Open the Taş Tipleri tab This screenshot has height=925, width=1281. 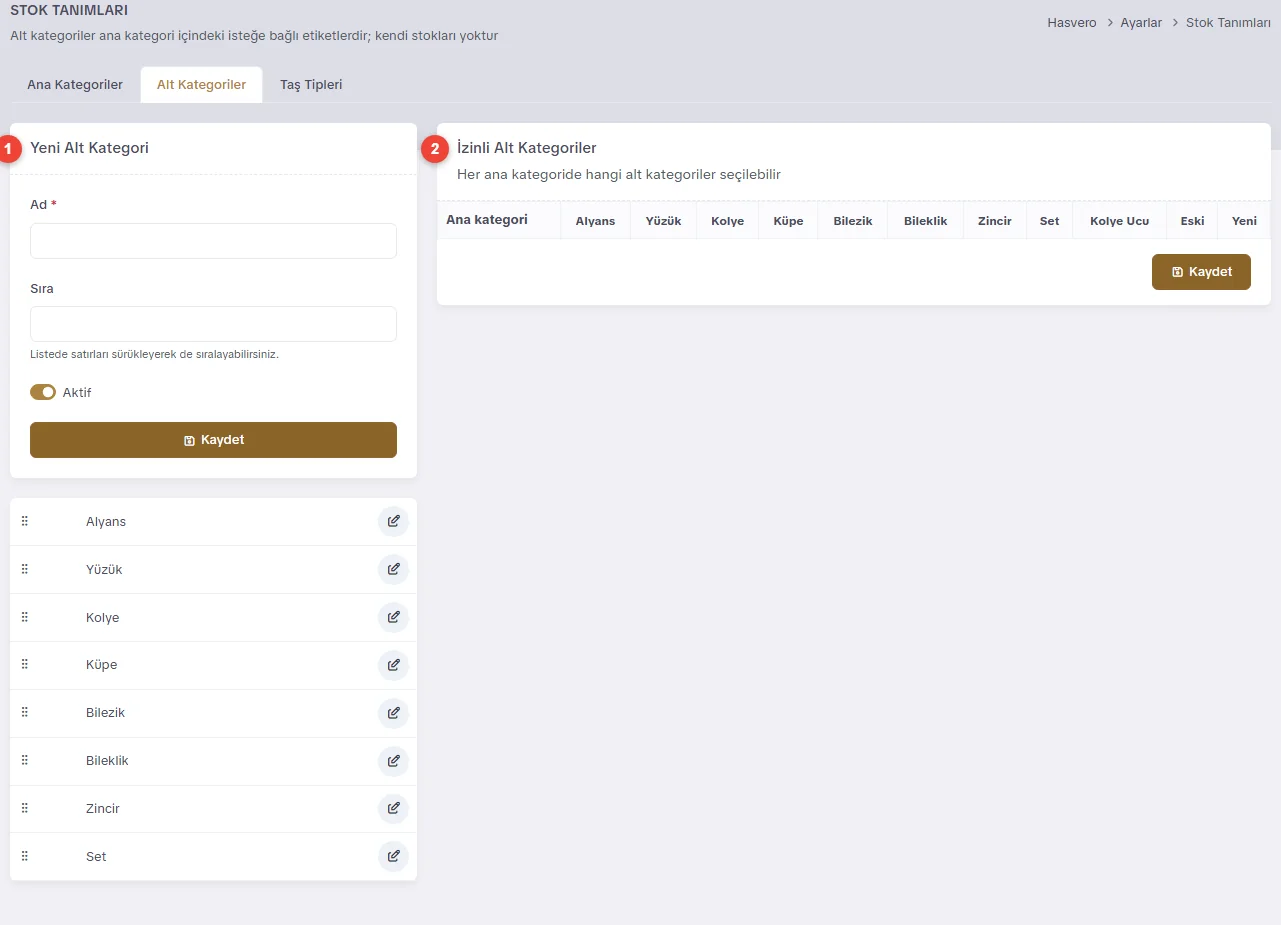(x=311, y=85)
